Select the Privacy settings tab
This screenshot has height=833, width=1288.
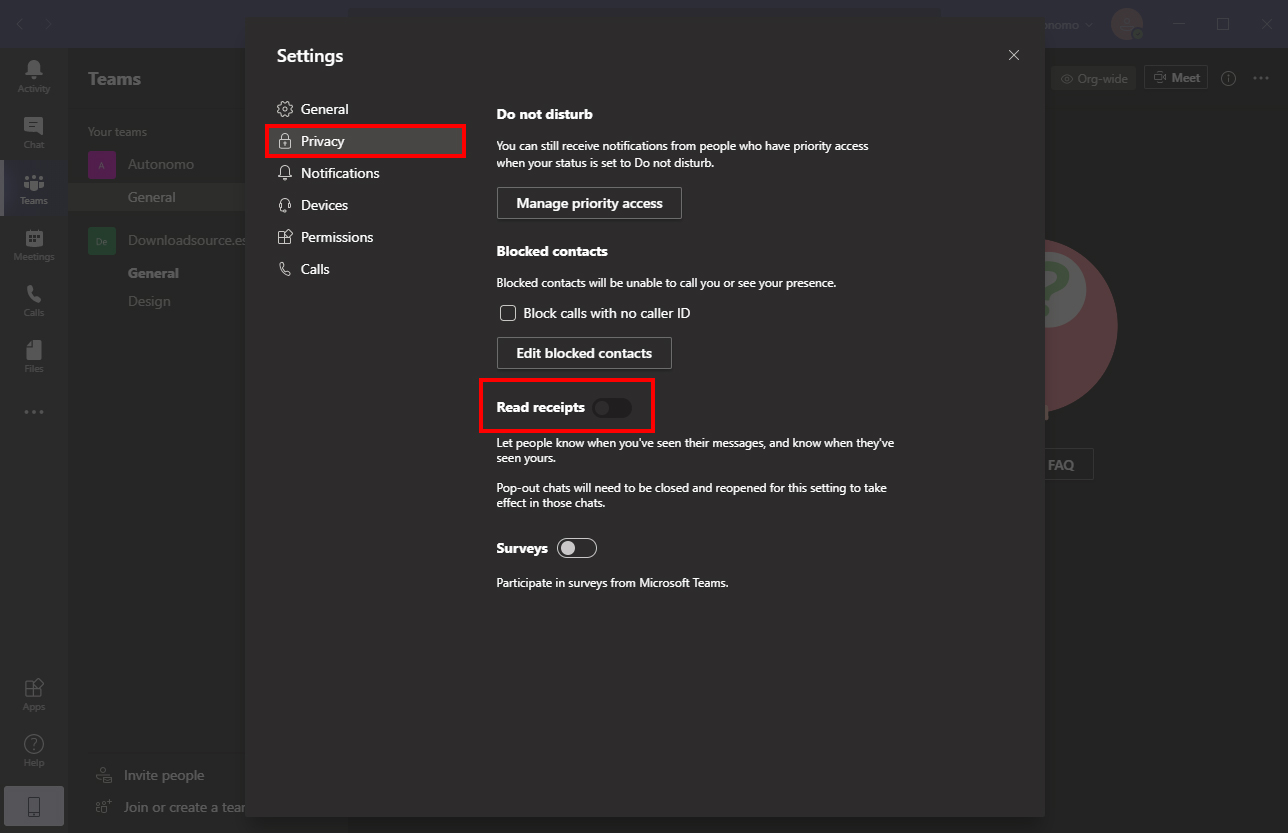tap(365, 141)
